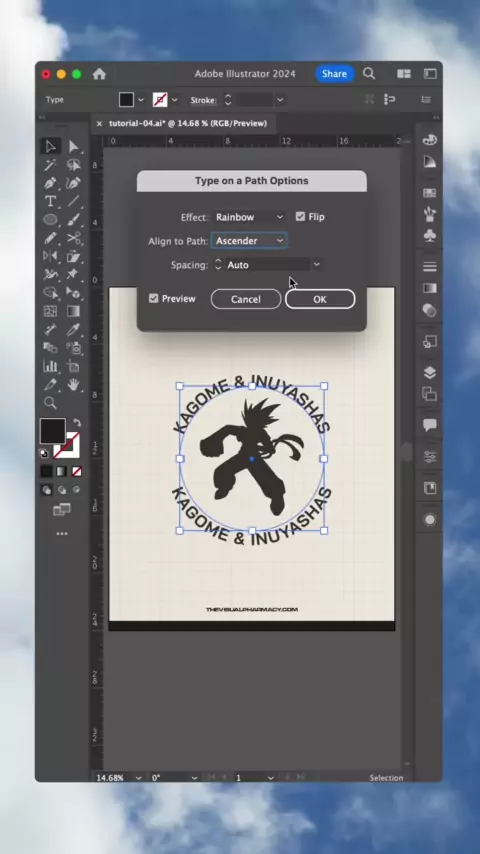Open the Comments panel icon
Image resolution: width=480 pixels, height=854 pixels.
tap(430, 425)
